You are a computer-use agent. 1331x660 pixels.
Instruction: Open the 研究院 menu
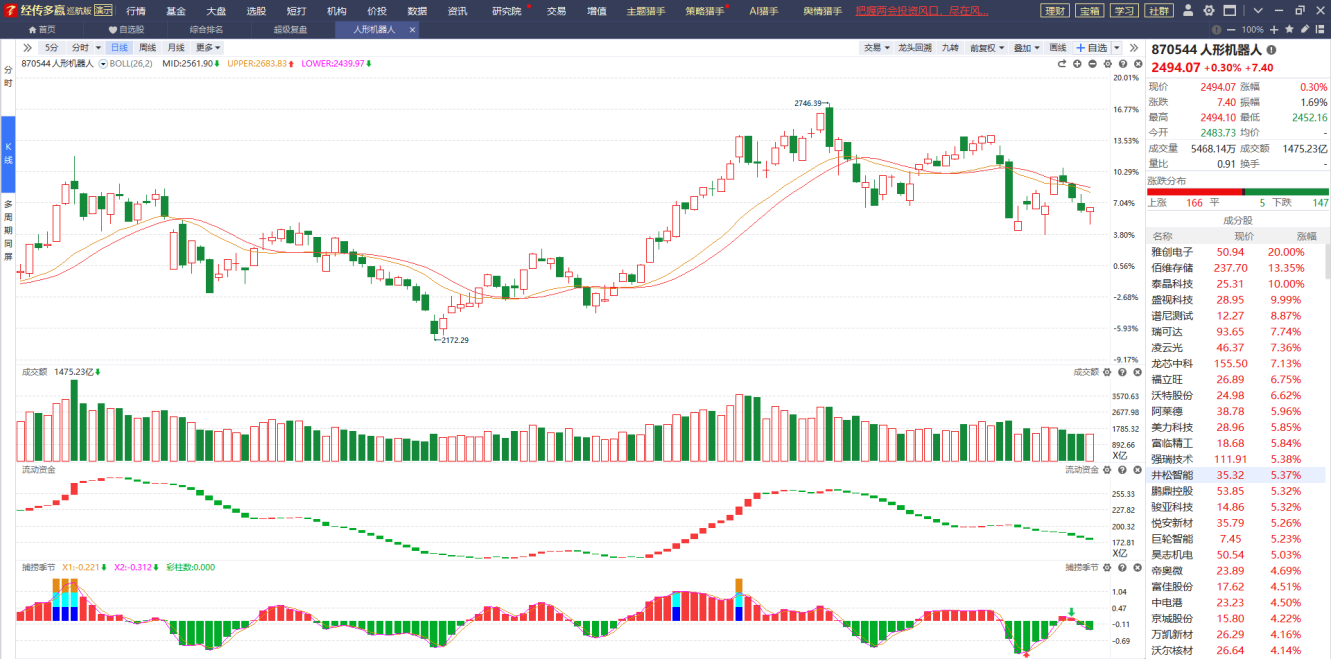coord(507,11)
